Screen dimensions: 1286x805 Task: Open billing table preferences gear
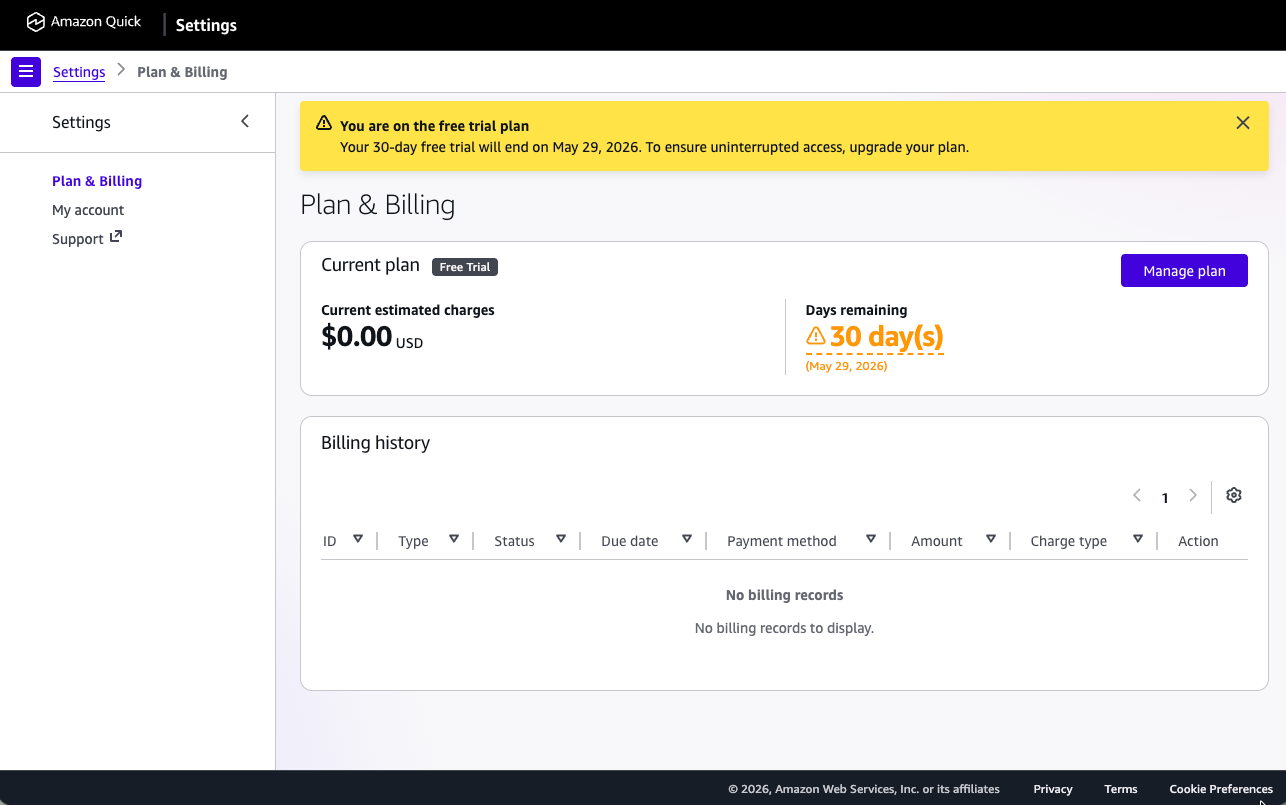coord(1233,496)
